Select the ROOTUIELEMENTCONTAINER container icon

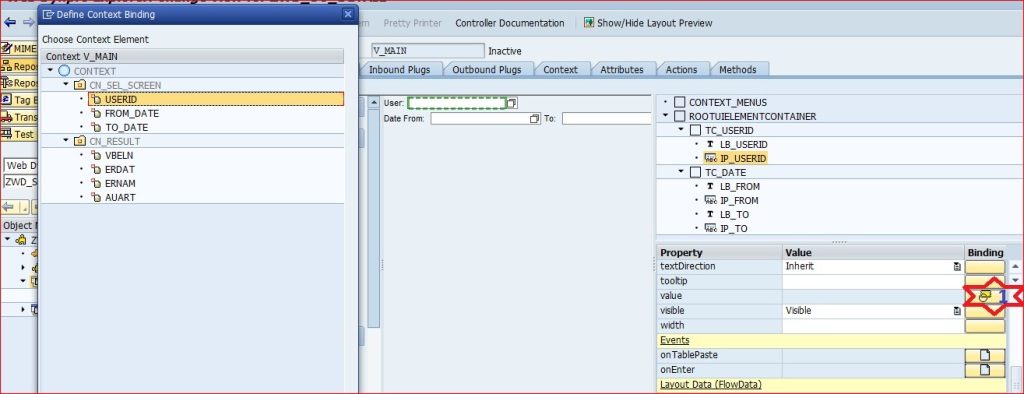click(680, 116)
